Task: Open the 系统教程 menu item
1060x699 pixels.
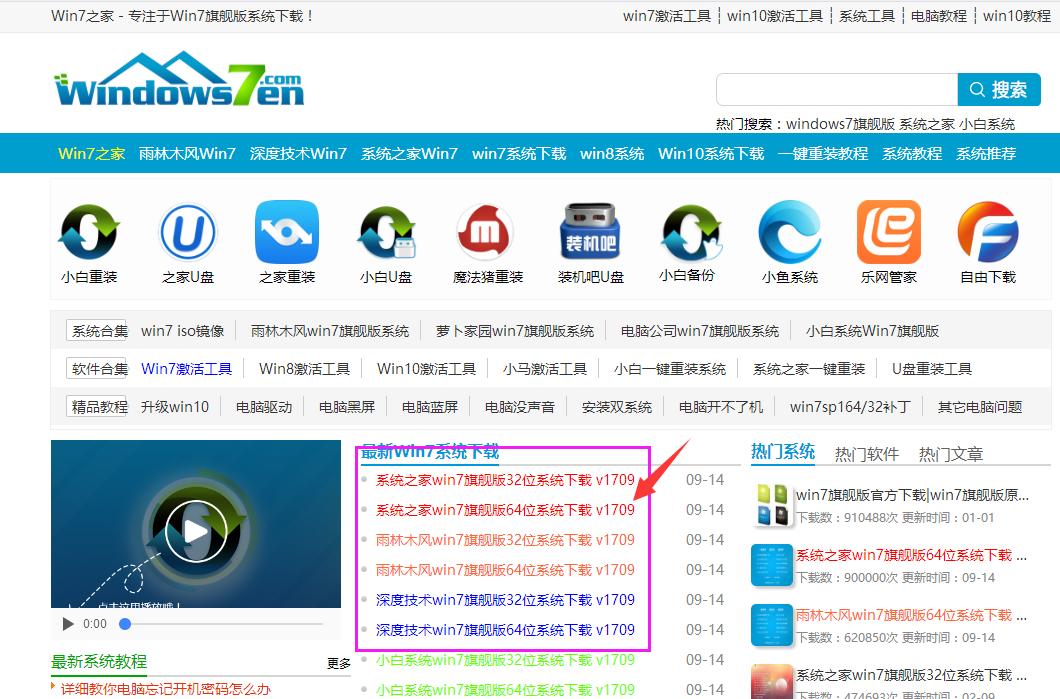Action: pyautogui.click(x=910, y=153)
